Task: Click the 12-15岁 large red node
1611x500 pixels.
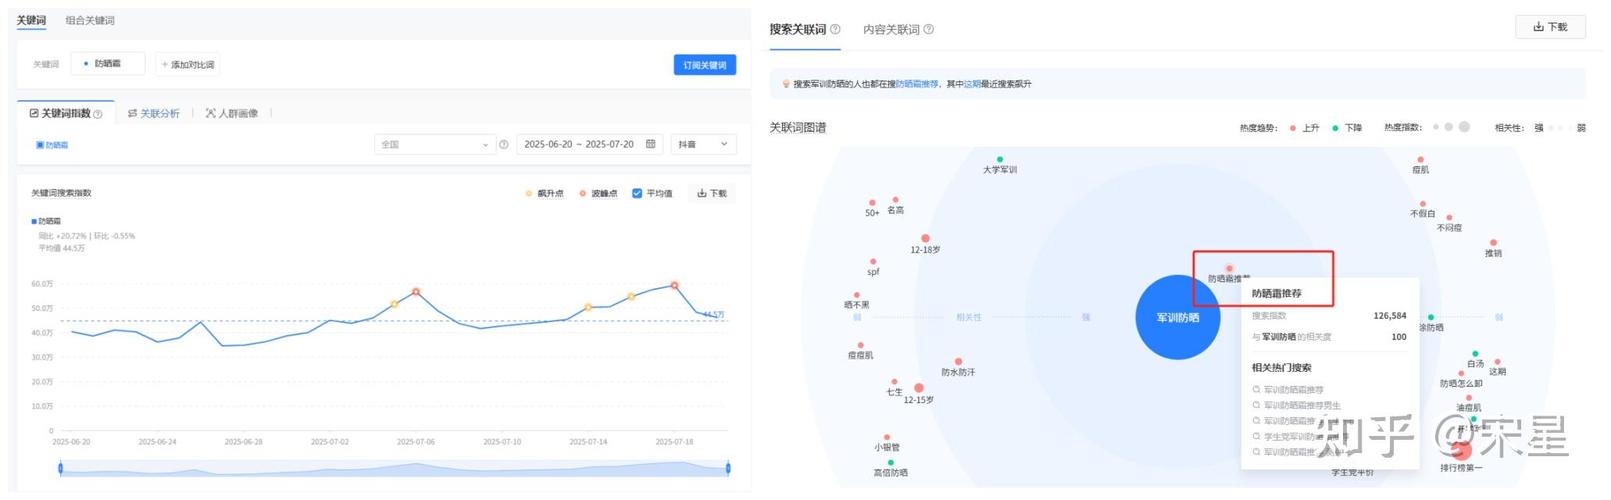Action: pyautogui.click(x=919, y=388)
